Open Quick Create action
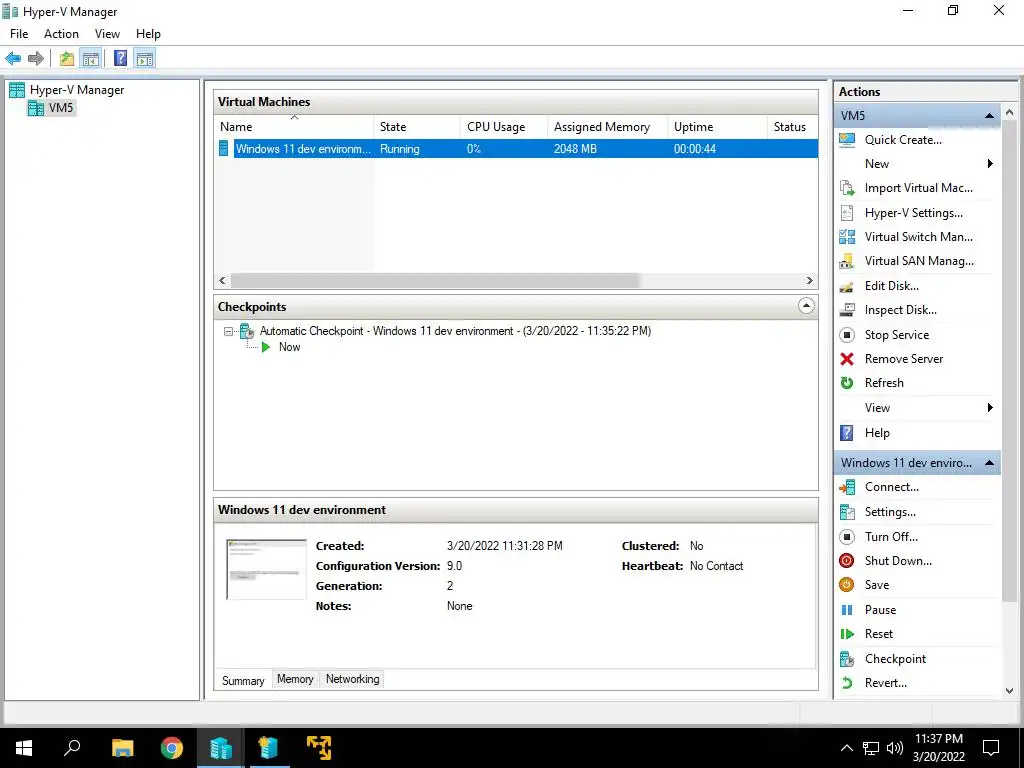 (903, 140)
